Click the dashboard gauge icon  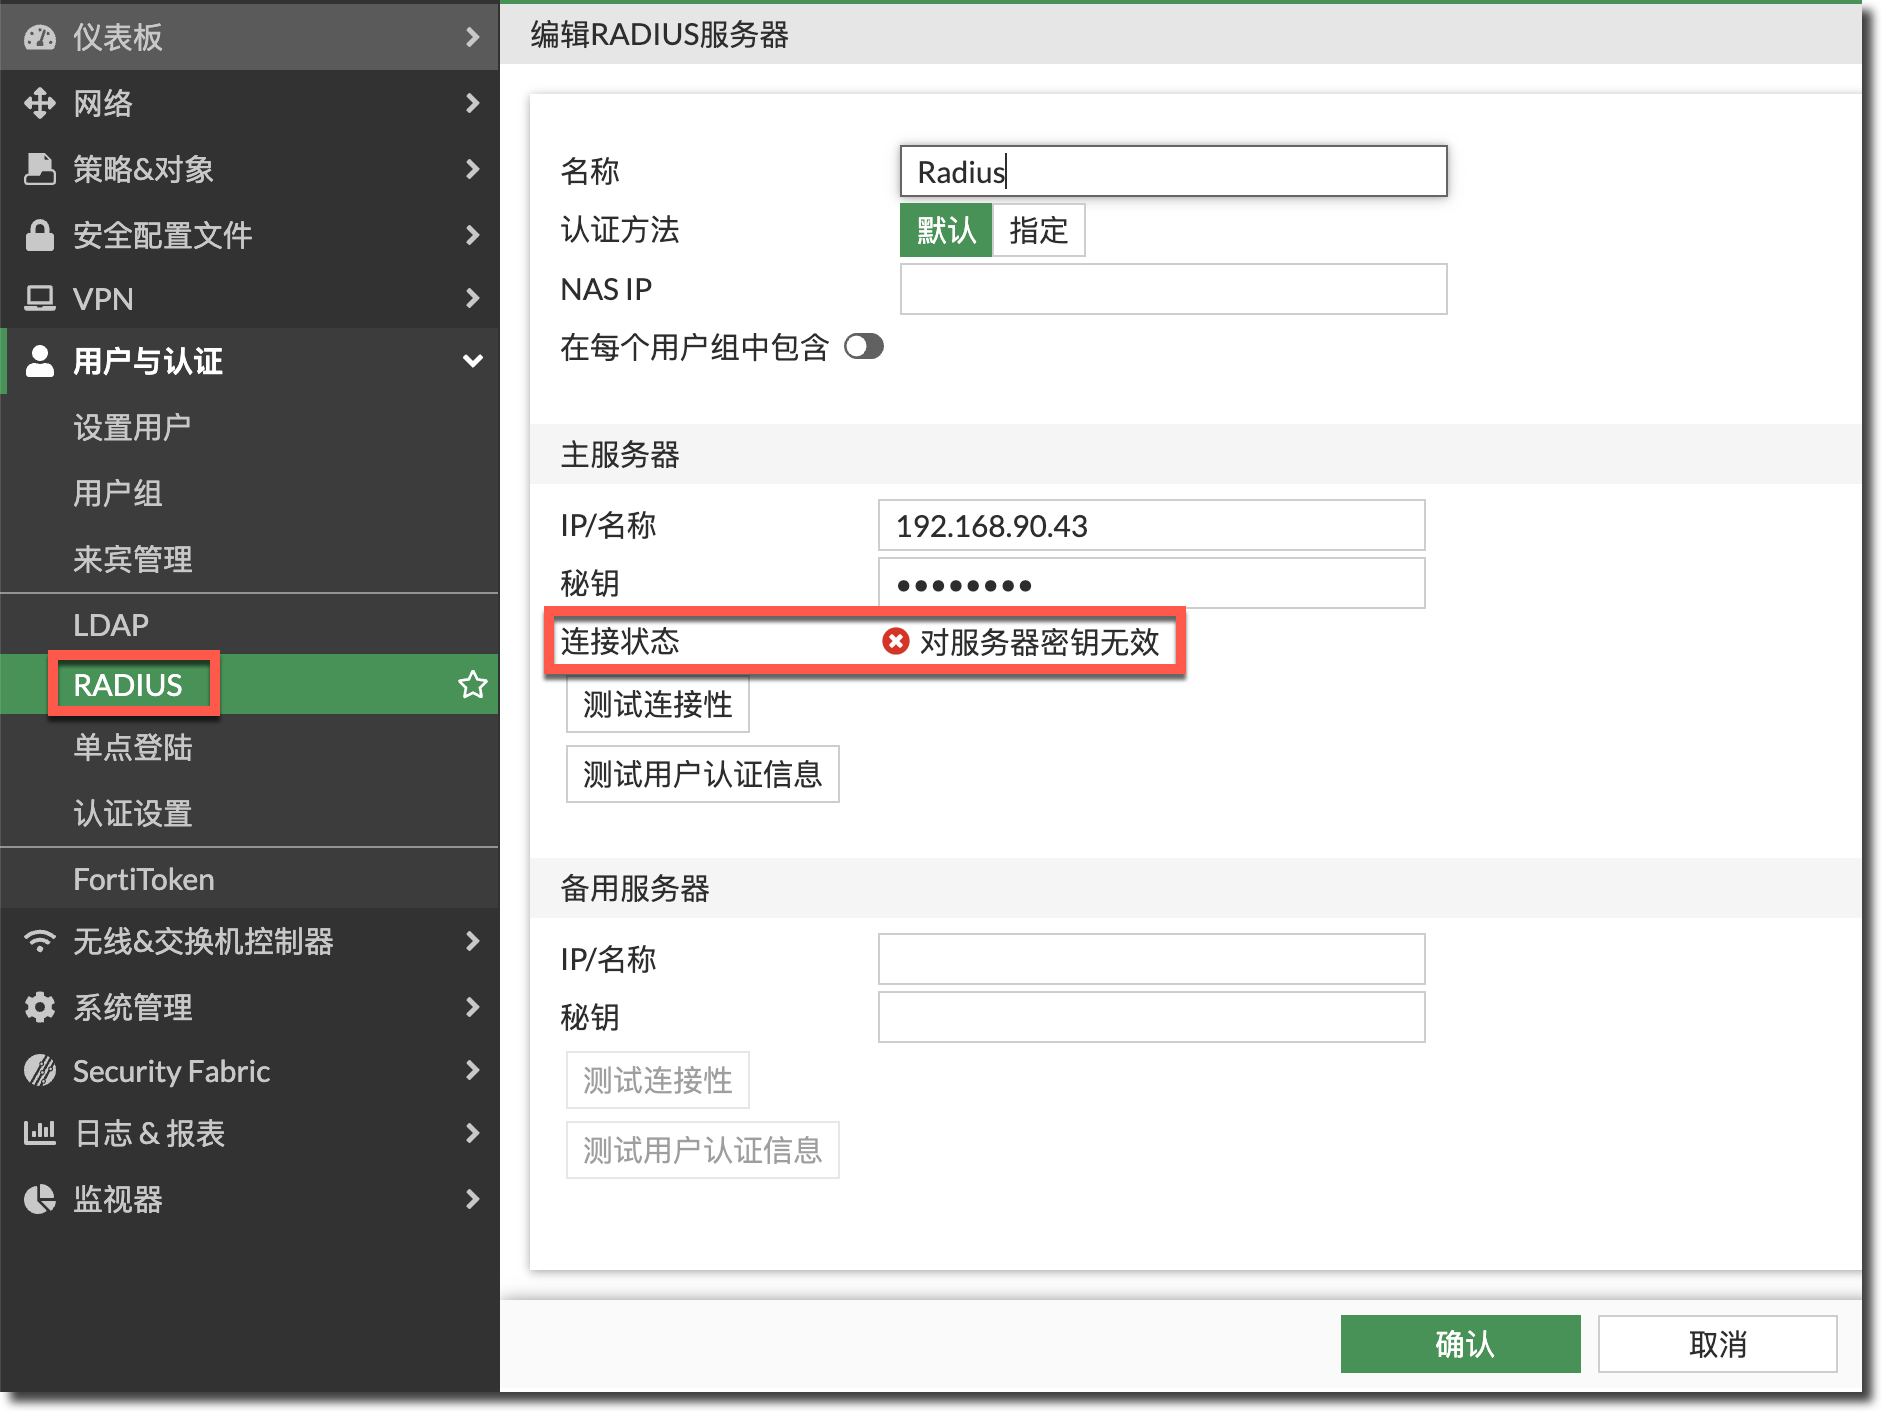(x=40, y=38)
